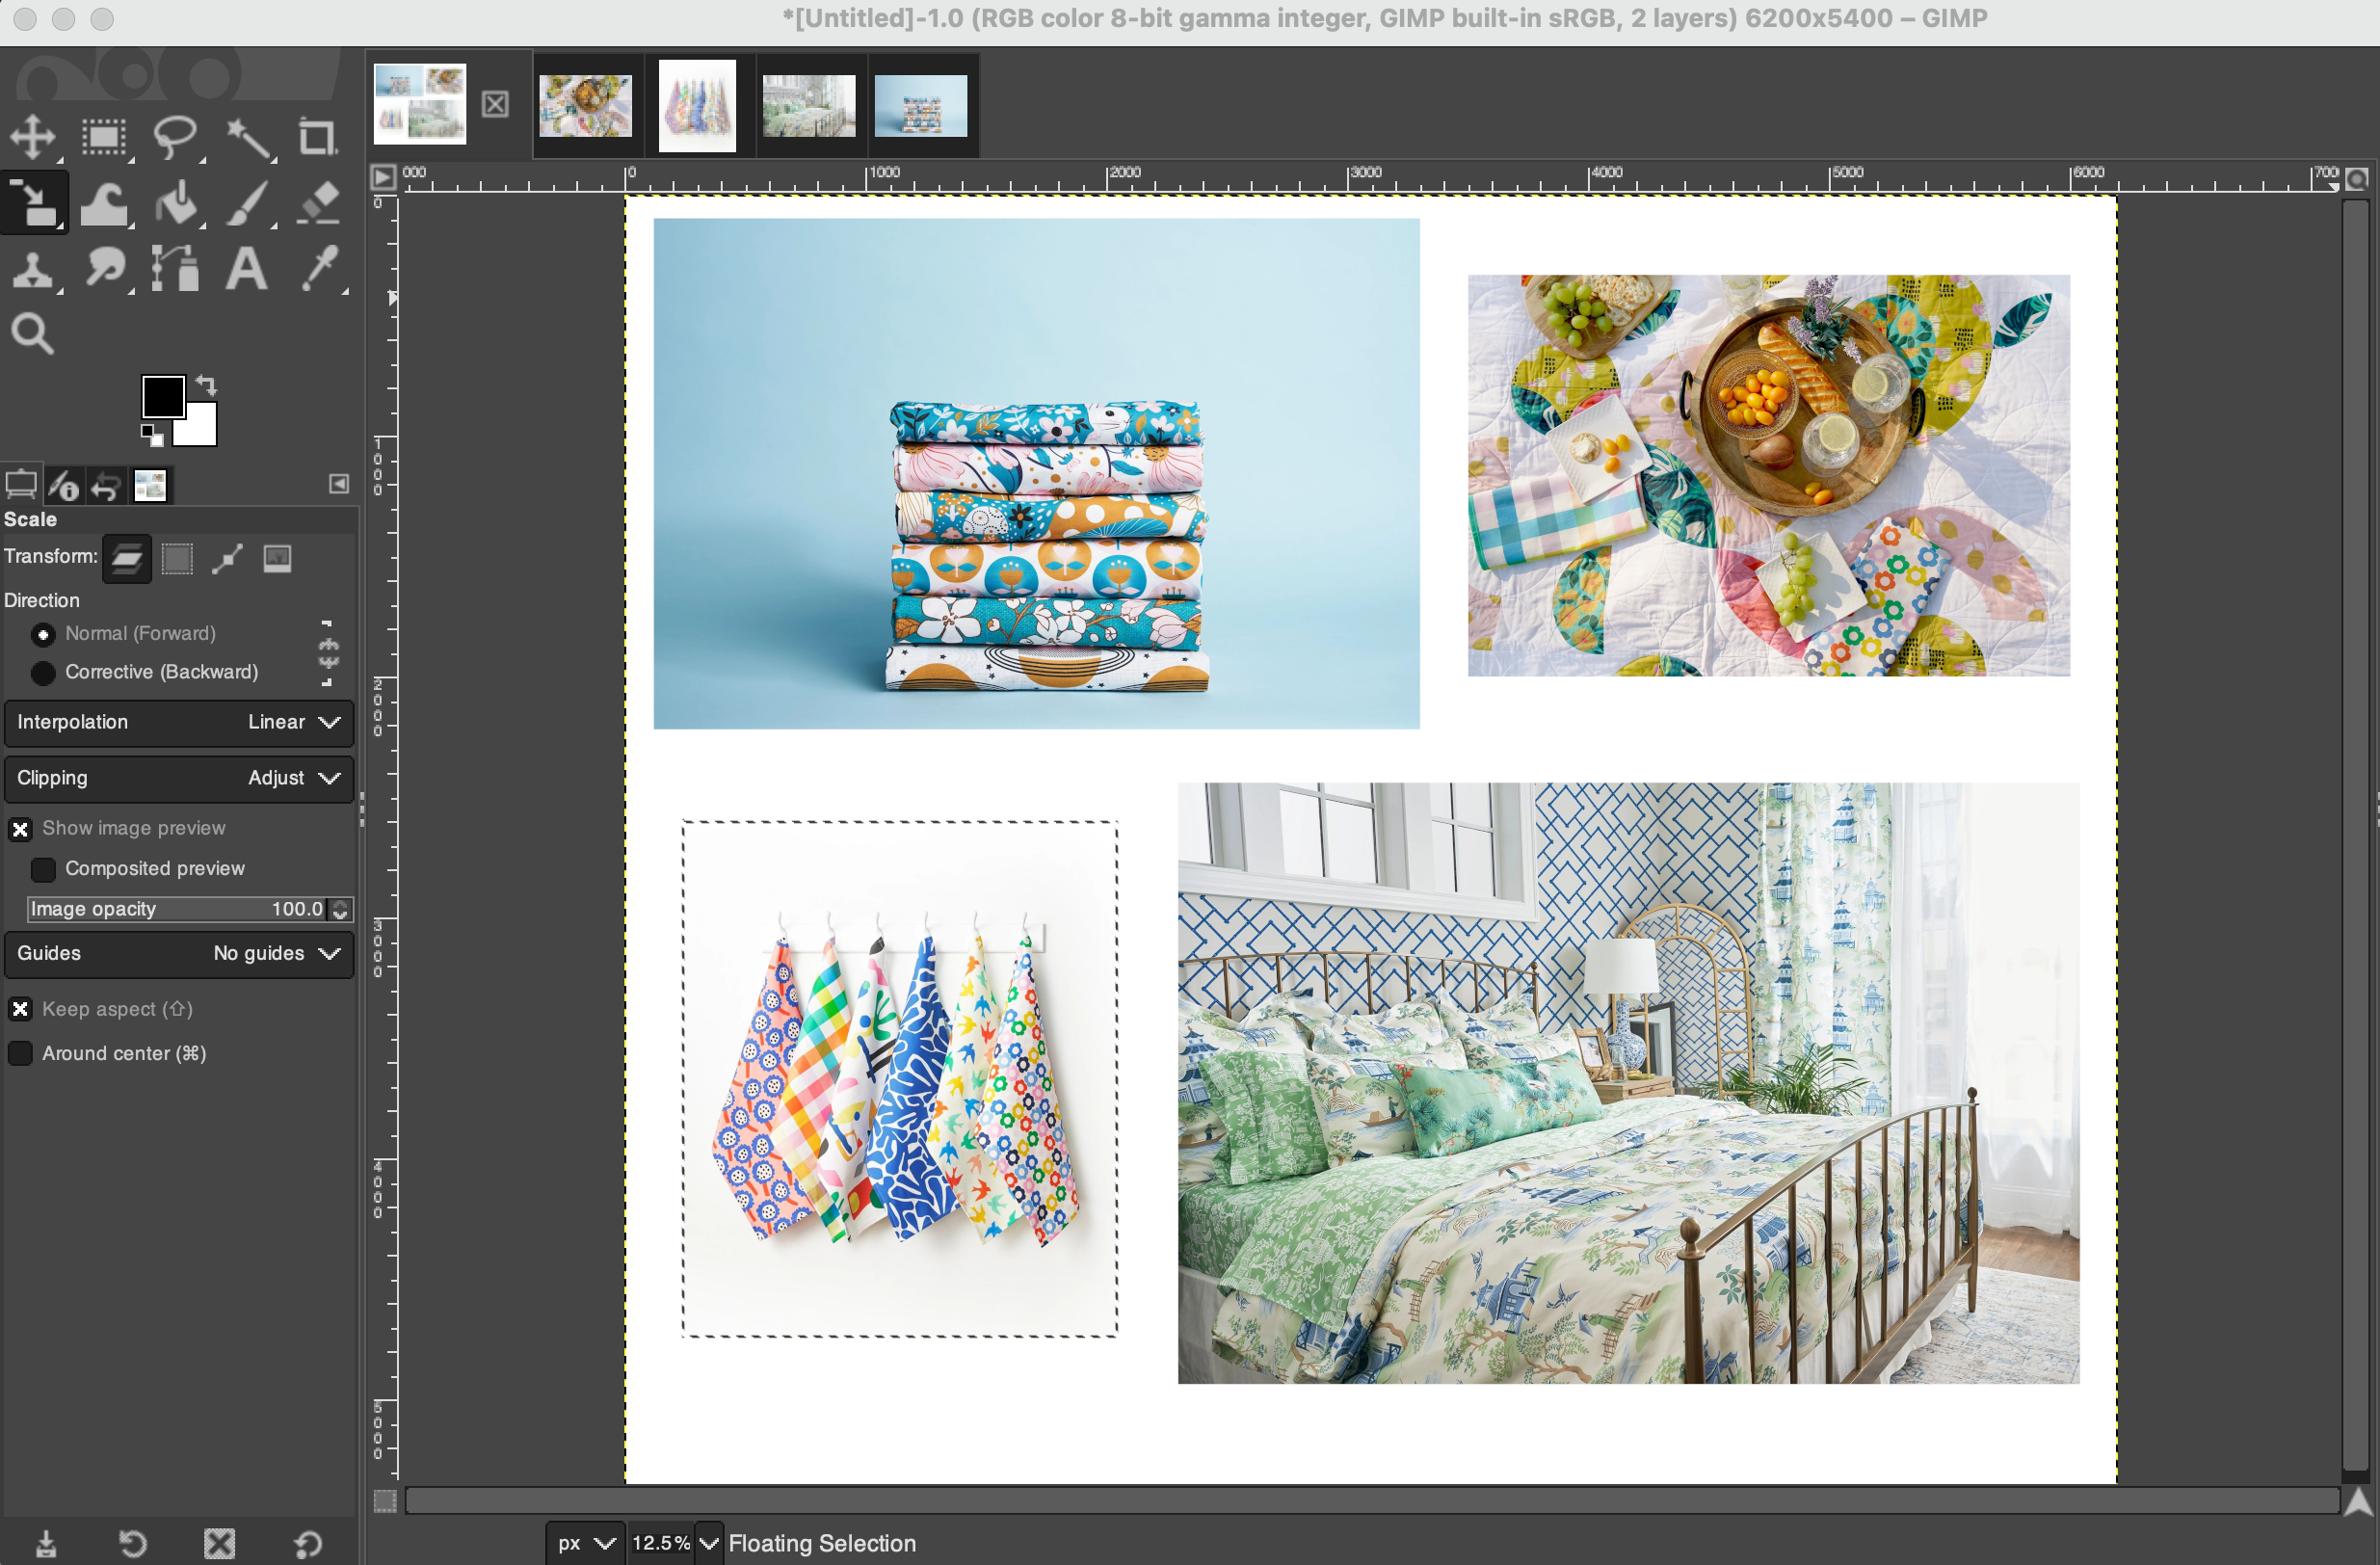
Task: Select the Move tool
Action: 33,137
